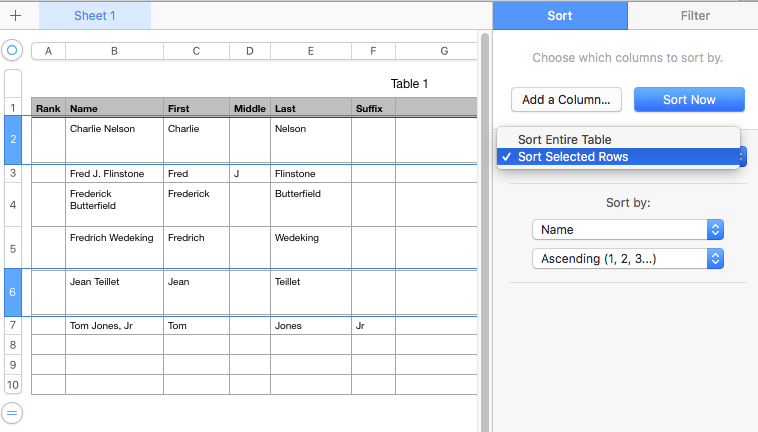Select row 6 header
This screenshot has height=432, width=758.
(13, 292)
